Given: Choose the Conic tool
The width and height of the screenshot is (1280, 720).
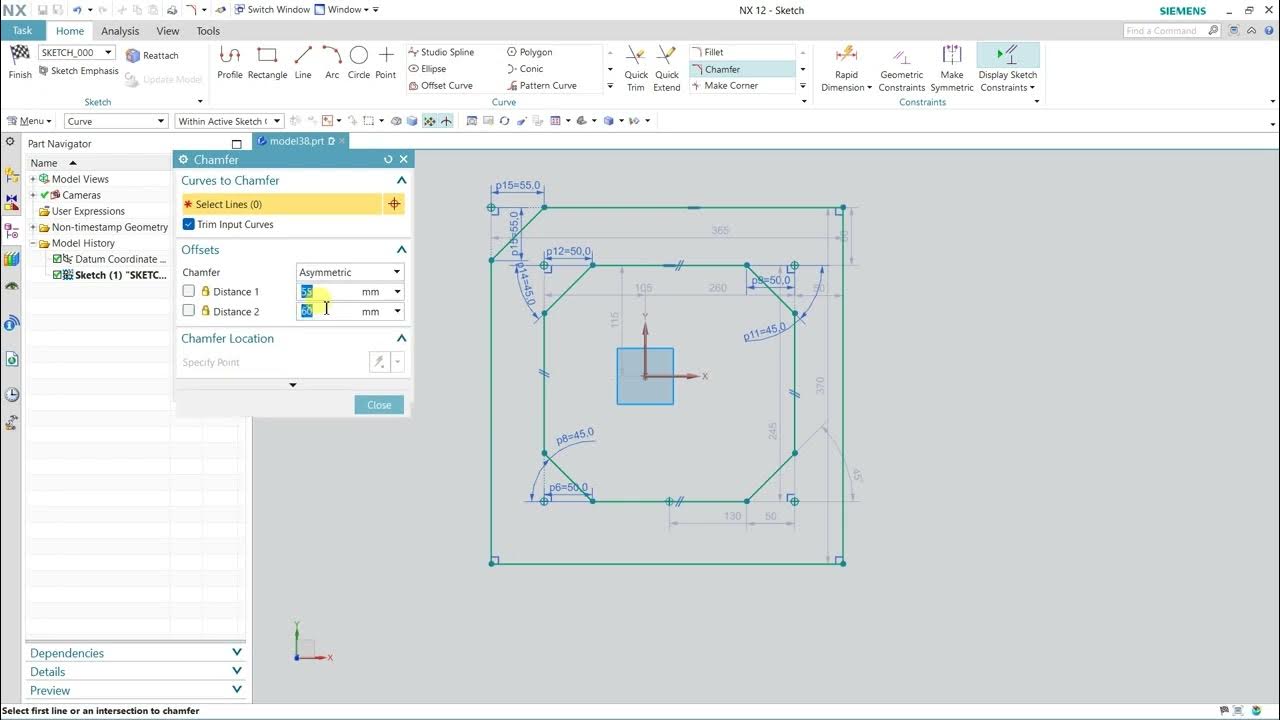Looking at the screenshot, I should coord(525,69).
